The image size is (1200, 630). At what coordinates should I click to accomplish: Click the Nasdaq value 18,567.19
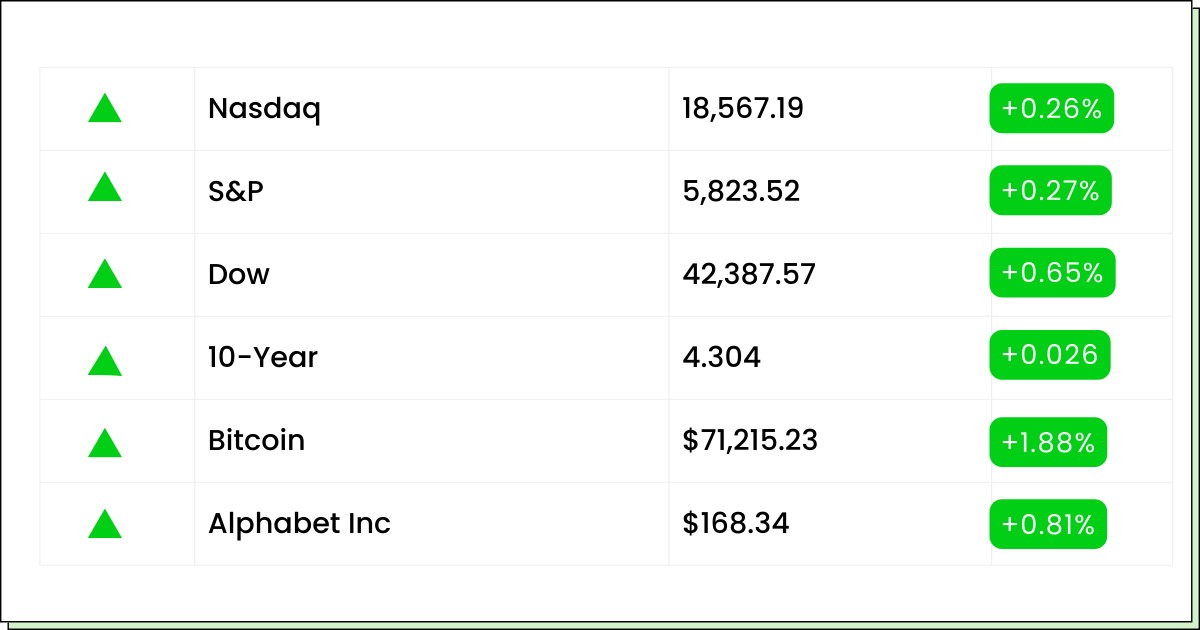(743, 109)
